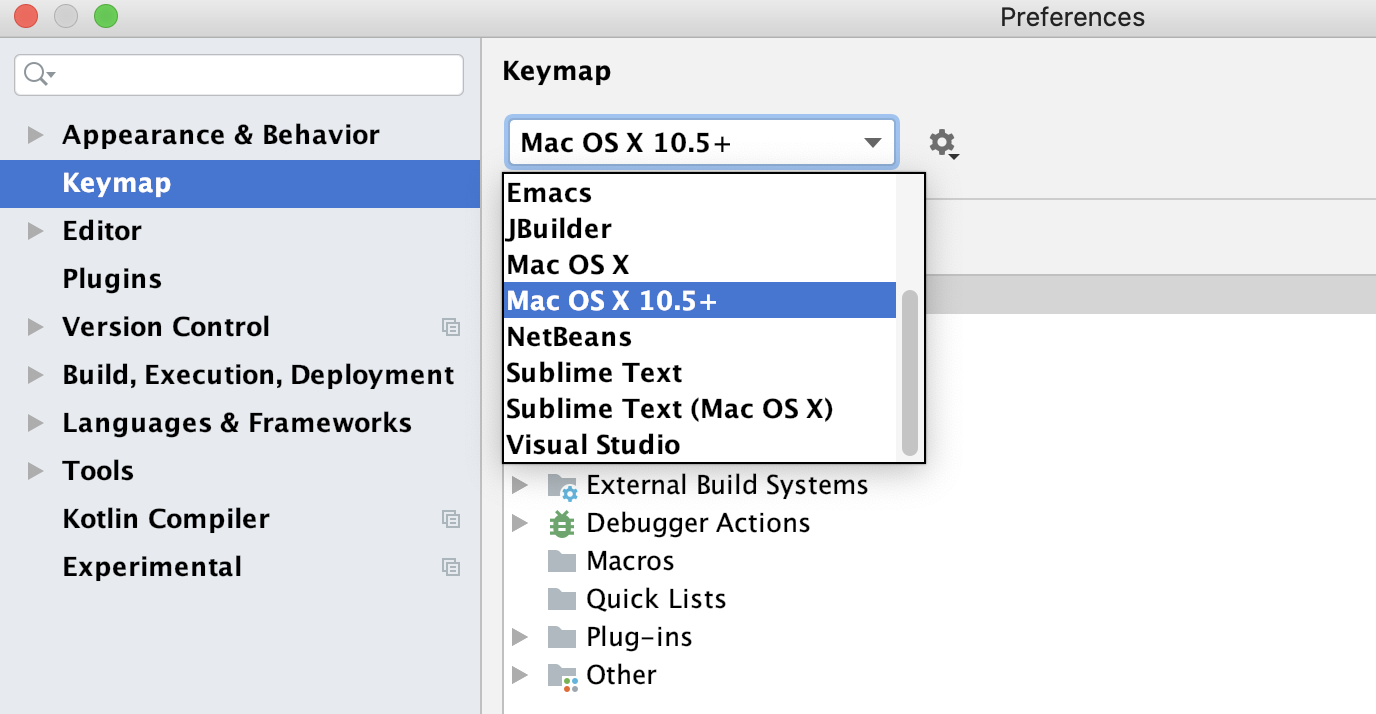
Task: Select Tools in the settings sidebar
Action: tap(97, 470)
